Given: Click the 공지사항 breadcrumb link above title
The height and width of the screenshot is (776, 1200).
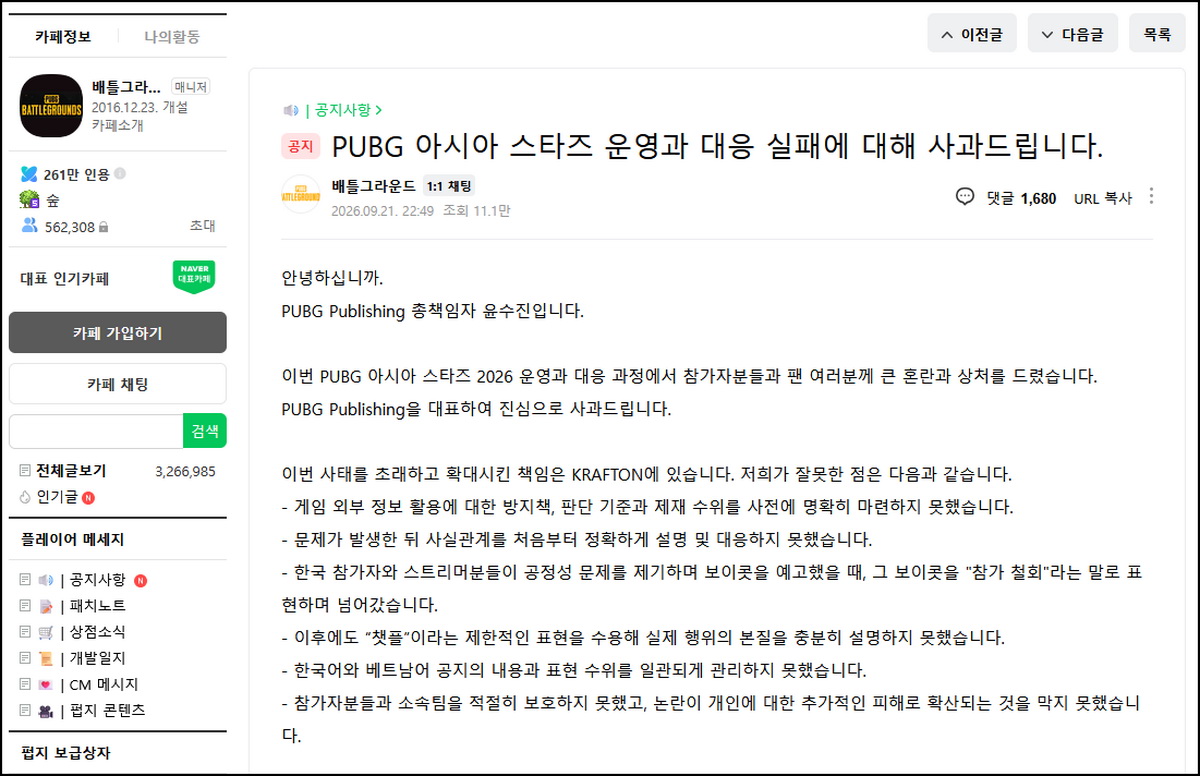Looking at the screenshot, I should [349, 110].
